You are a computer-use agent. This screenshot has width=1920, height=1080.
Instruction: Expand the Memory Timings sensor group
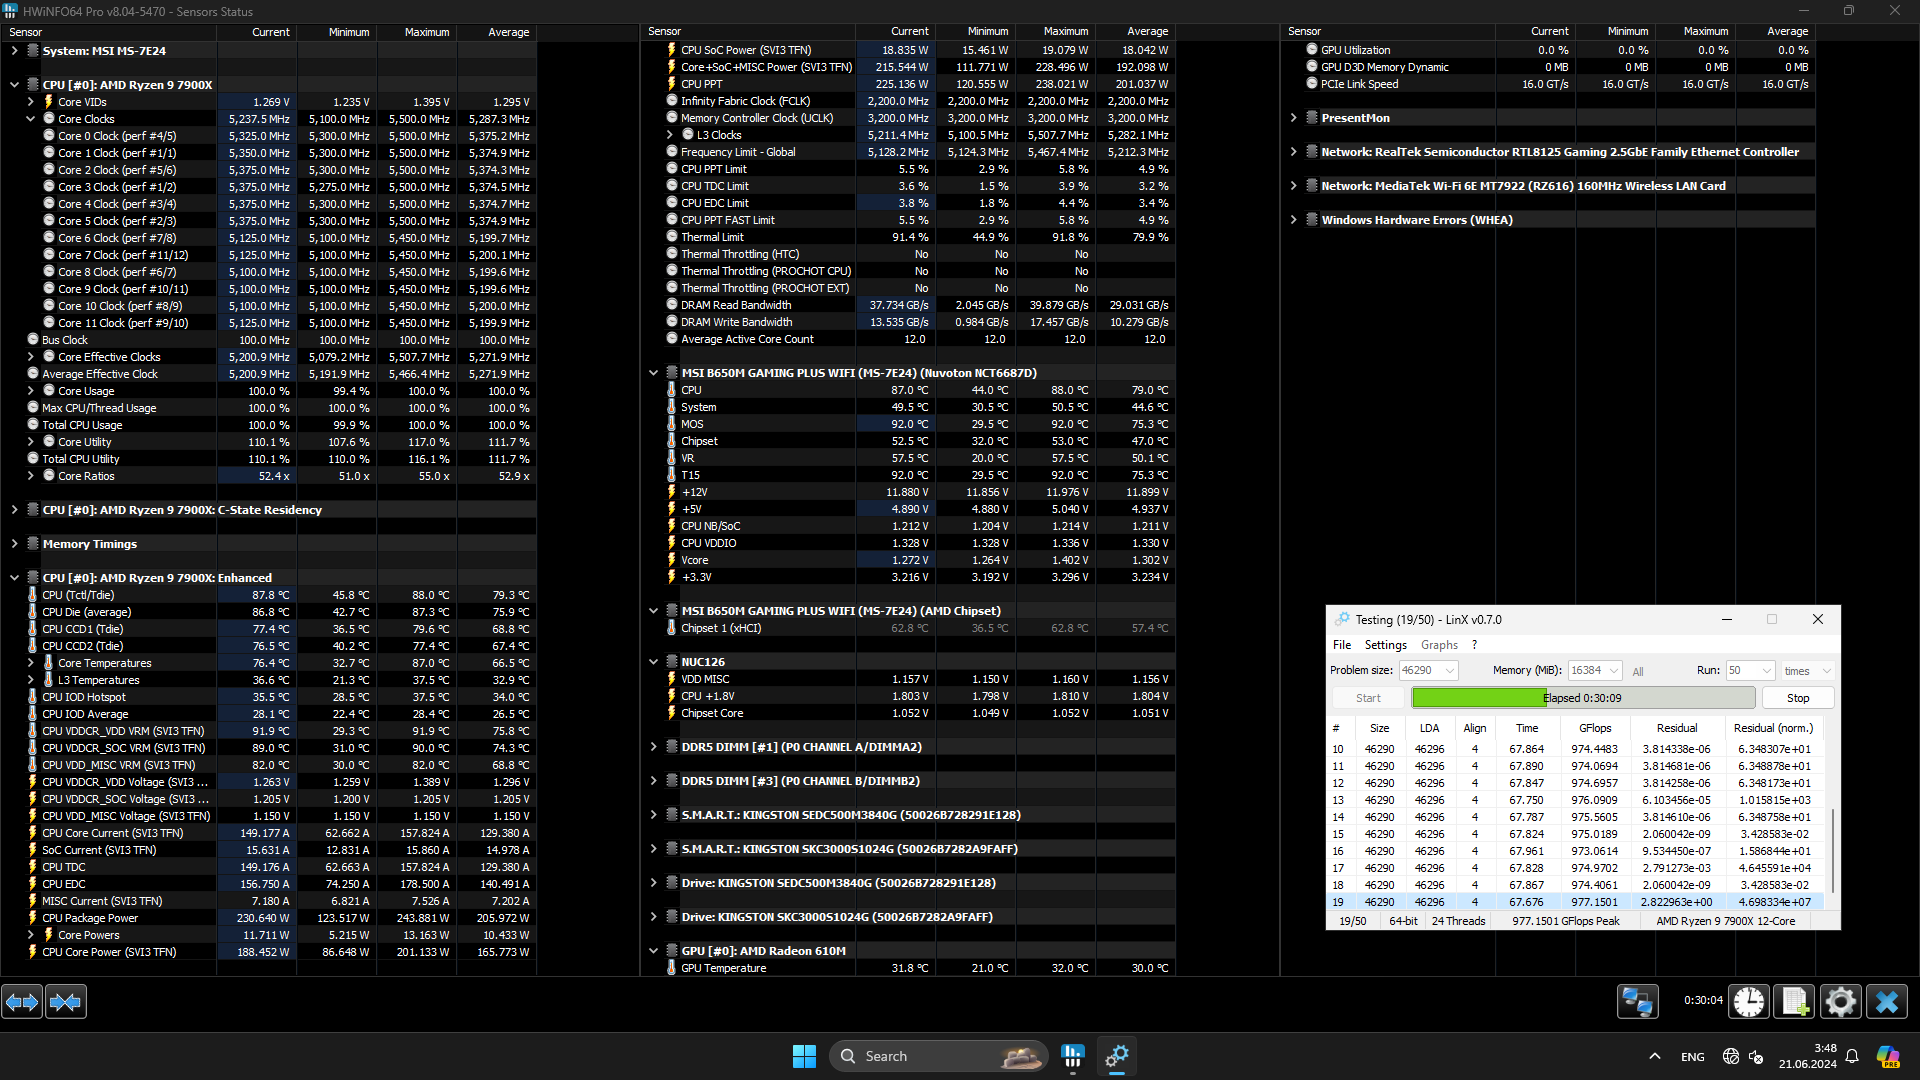click(x=14, y=544)
